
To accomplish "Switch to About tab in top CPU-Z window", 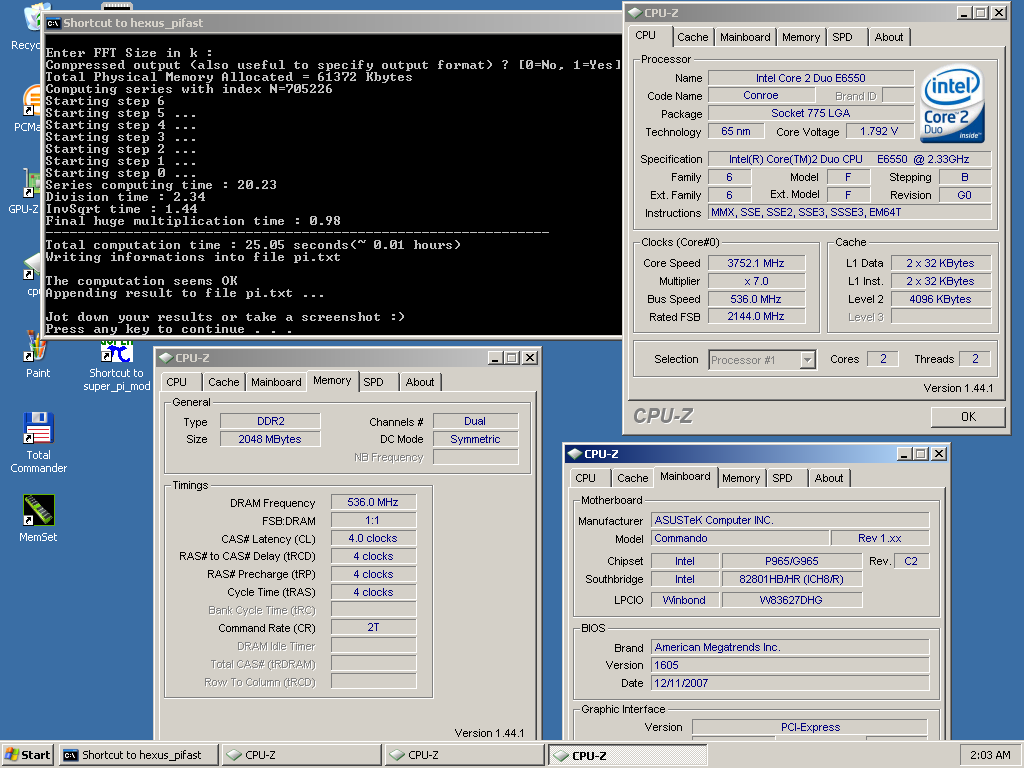I will 889,37.
